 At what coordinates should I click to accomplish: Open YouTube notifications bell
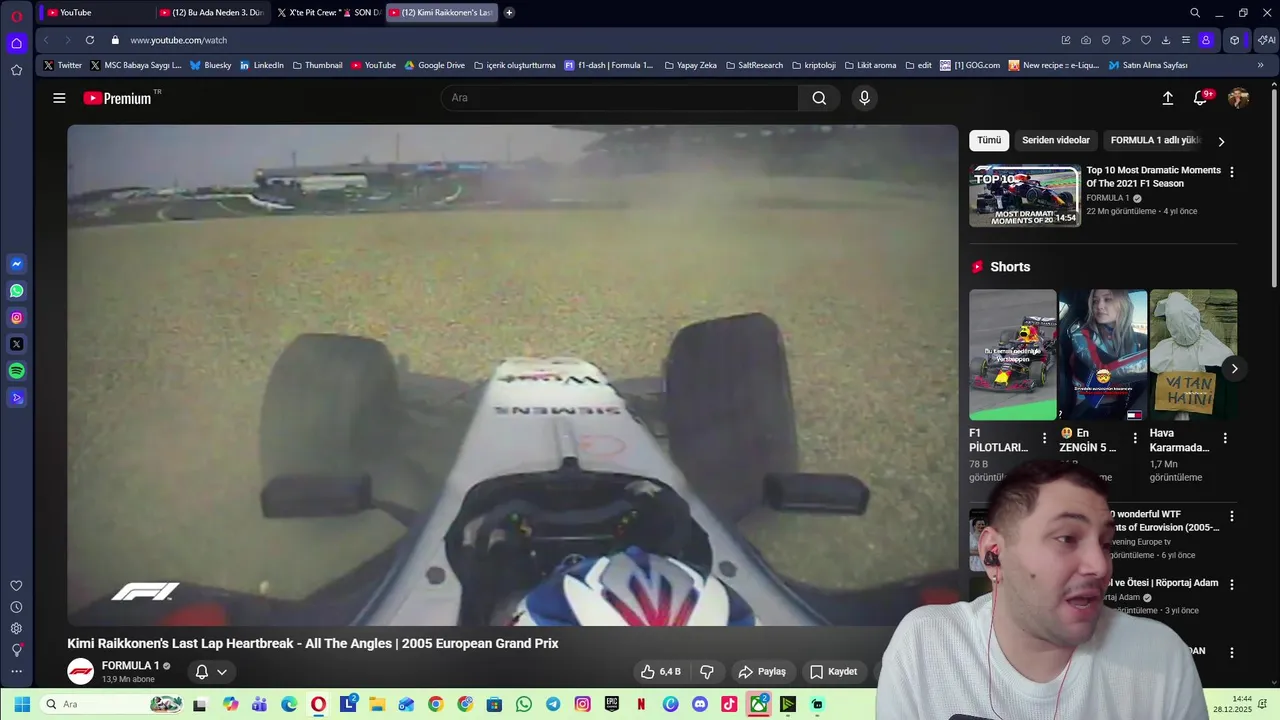point(1201,98)
